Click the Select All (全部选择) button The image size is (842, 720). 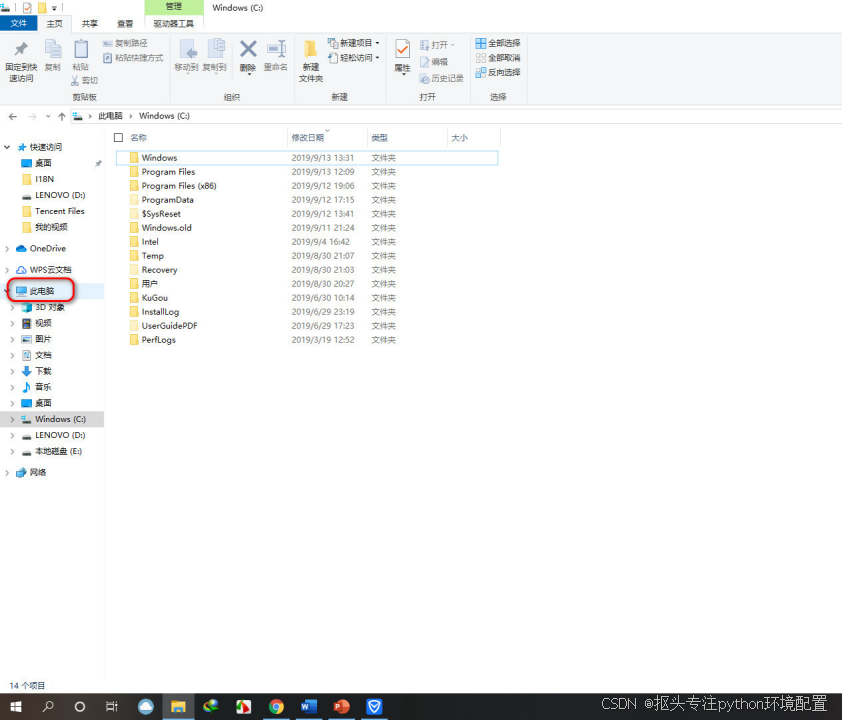[498, 43]
